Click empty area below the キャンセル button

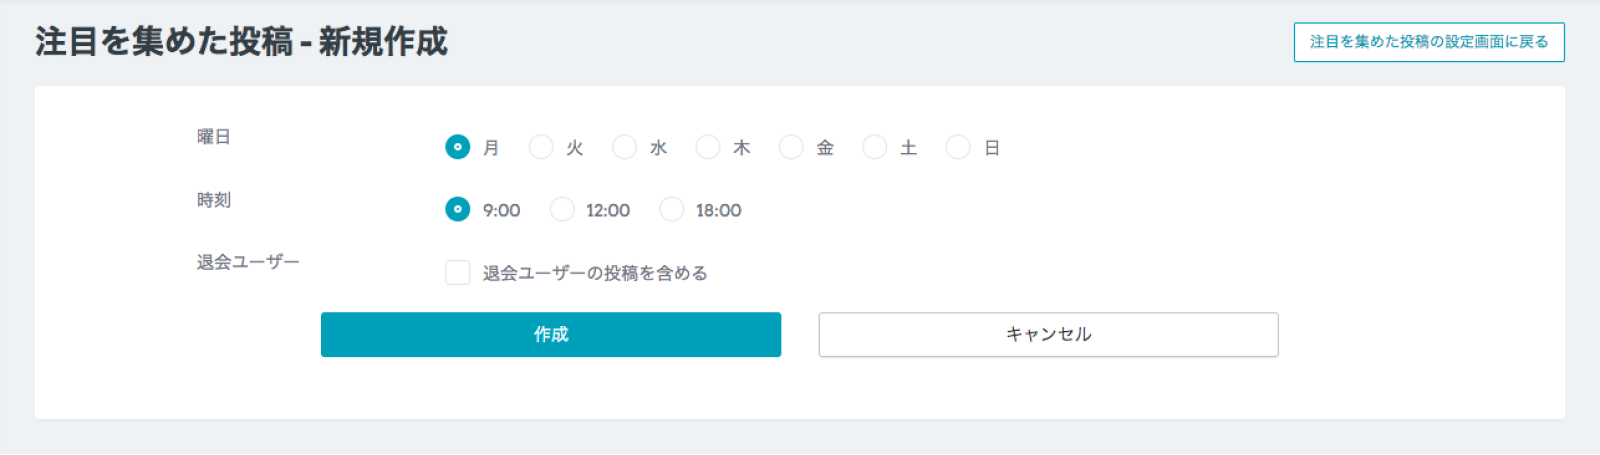point(1048,390)
